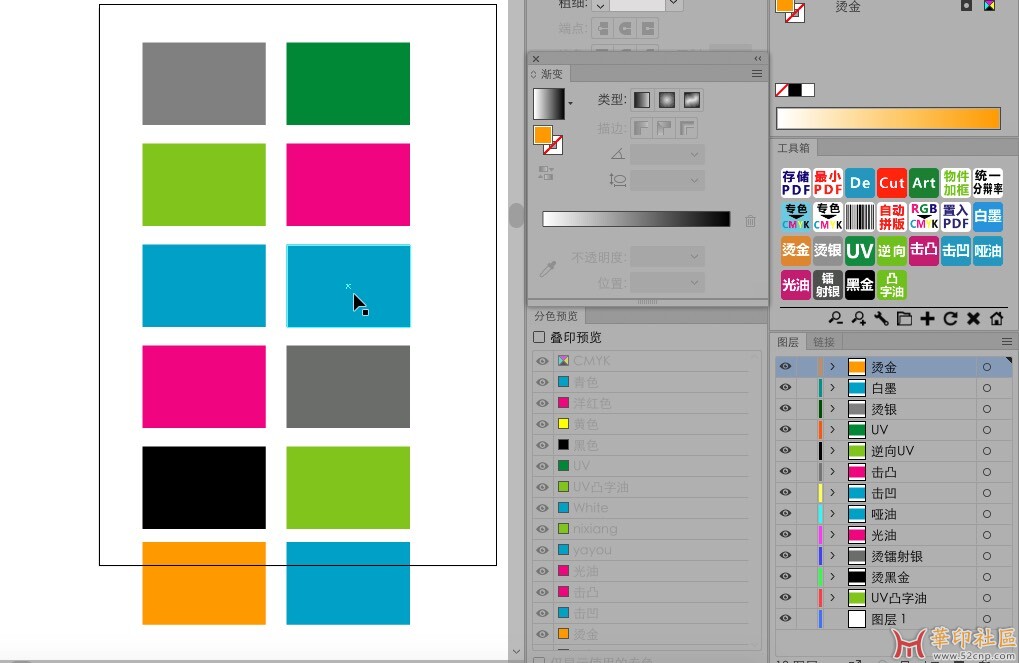Hide the 白墨 layer with eye icon
Viewport: 1019px width, 663px height.
point(785,388)
